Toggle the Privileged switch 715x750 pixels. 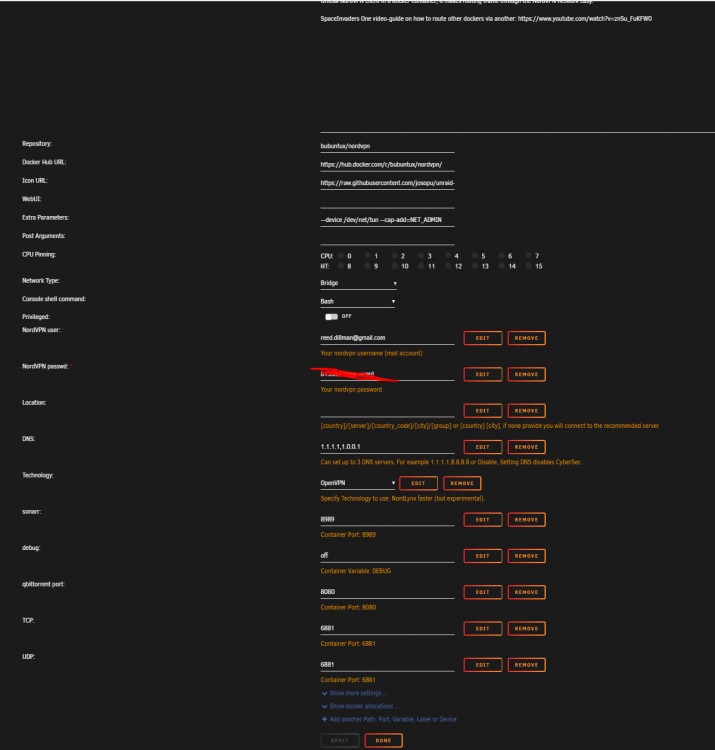point(331,317)
